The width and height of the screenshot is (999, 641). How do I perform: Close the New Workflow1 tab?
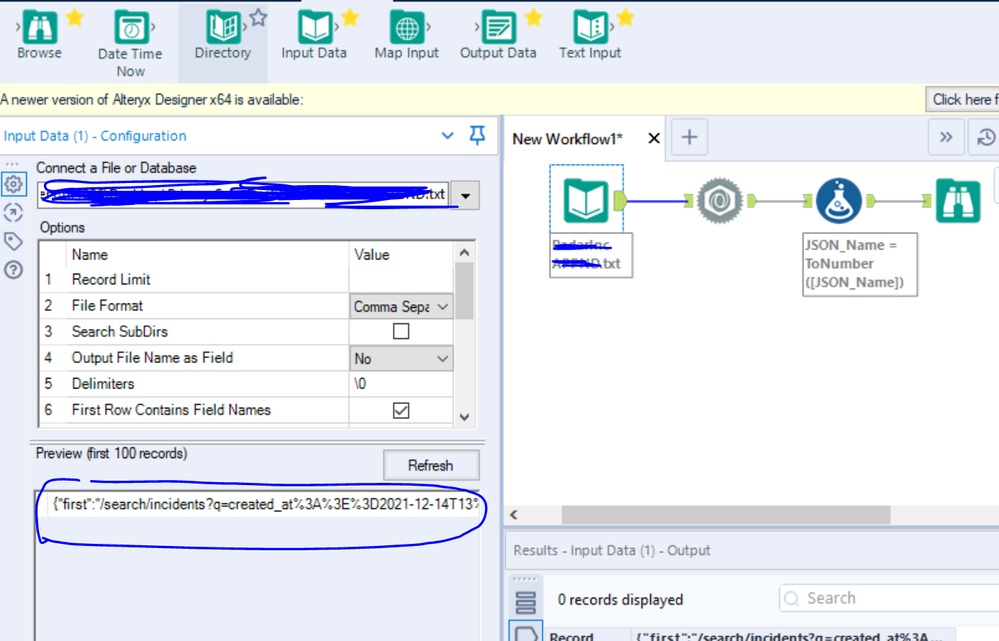pyautogui.click(x=654, y=138)
